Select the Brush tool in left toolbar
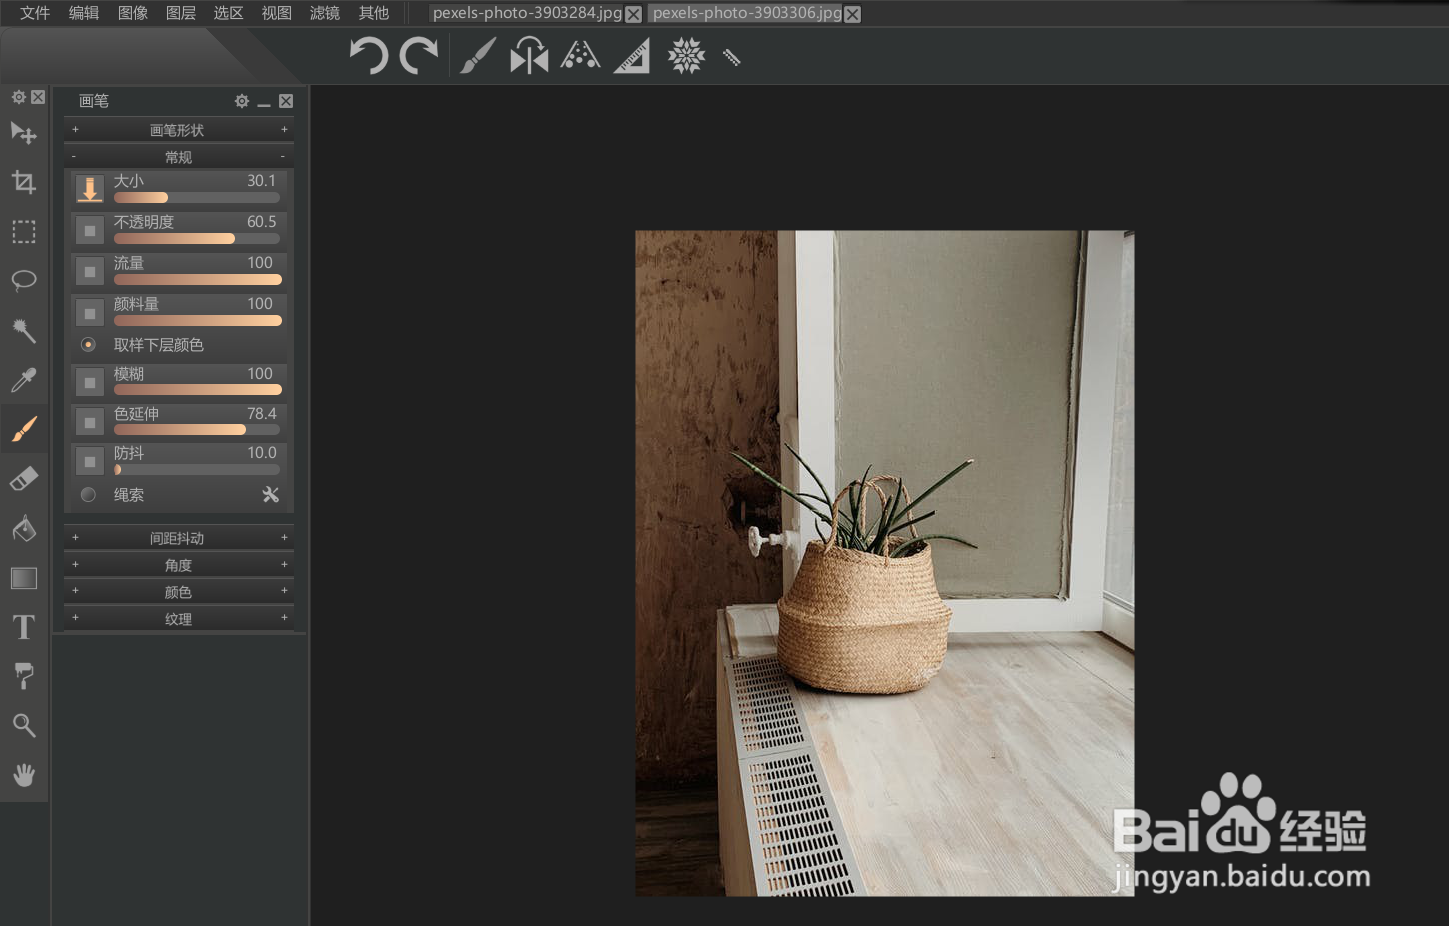 (23, 429)
